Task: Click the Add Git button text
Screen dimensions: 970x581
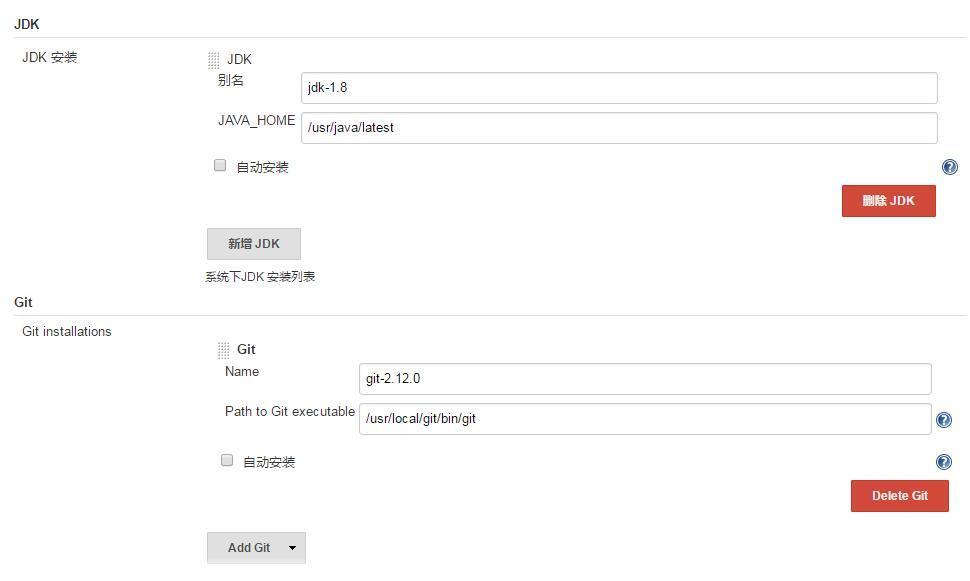Action: (248, 548)
